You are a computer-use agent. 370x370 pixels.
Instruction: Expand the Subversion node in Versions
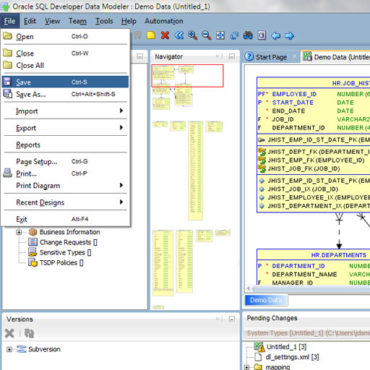pos(9,349)
